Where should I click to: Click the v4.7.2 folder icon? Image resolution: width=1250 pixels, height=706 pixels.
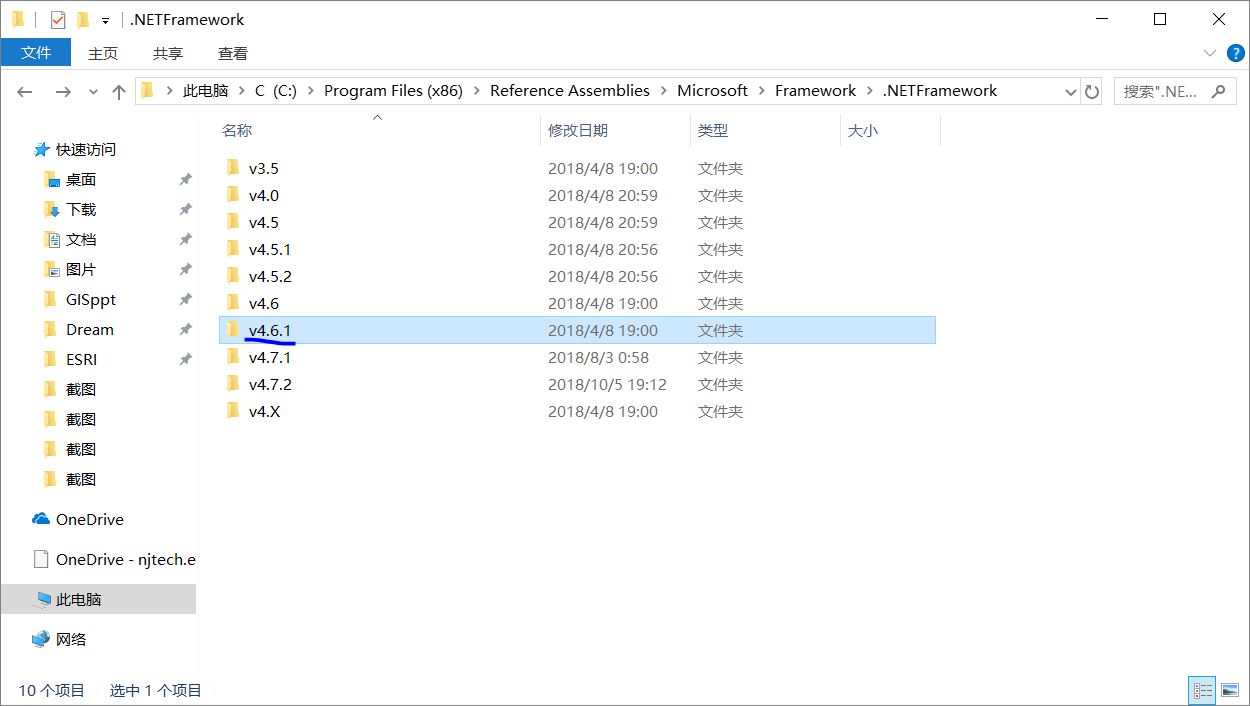[233, 383]
